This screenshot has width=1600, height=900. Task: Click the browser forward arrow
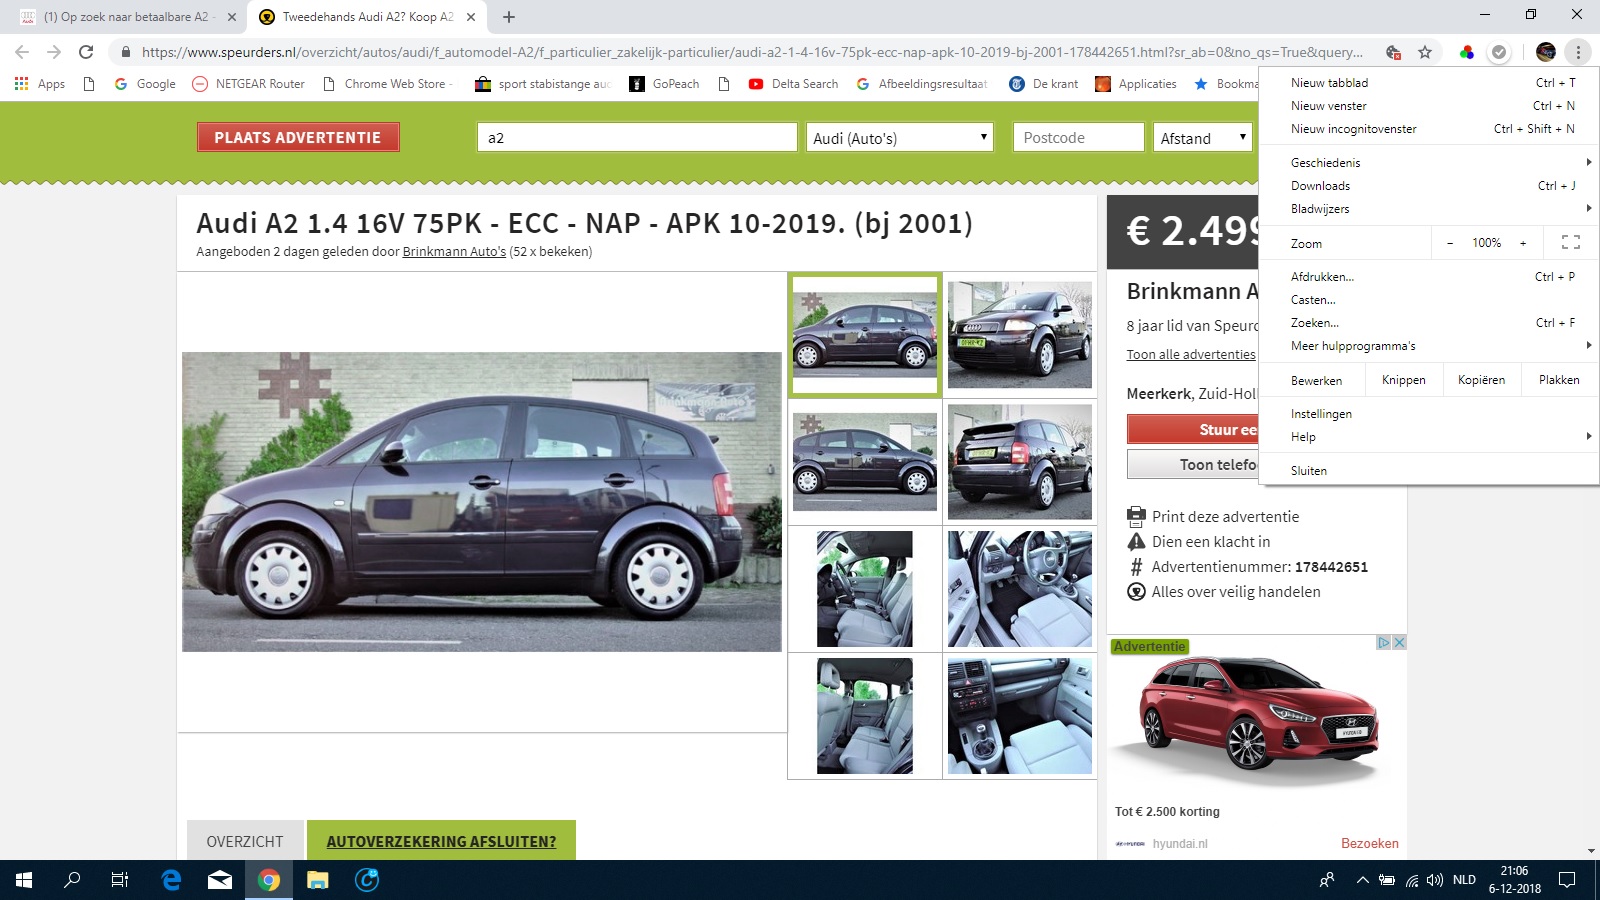tap(54, 52)
